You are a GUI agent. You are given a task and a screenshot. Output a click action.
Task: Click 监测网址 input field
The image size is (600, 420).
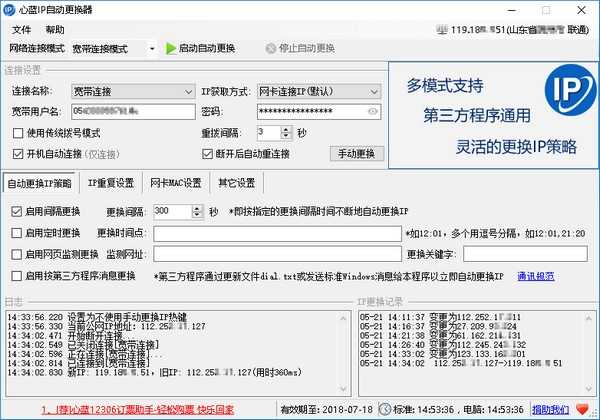coord(277,254)
